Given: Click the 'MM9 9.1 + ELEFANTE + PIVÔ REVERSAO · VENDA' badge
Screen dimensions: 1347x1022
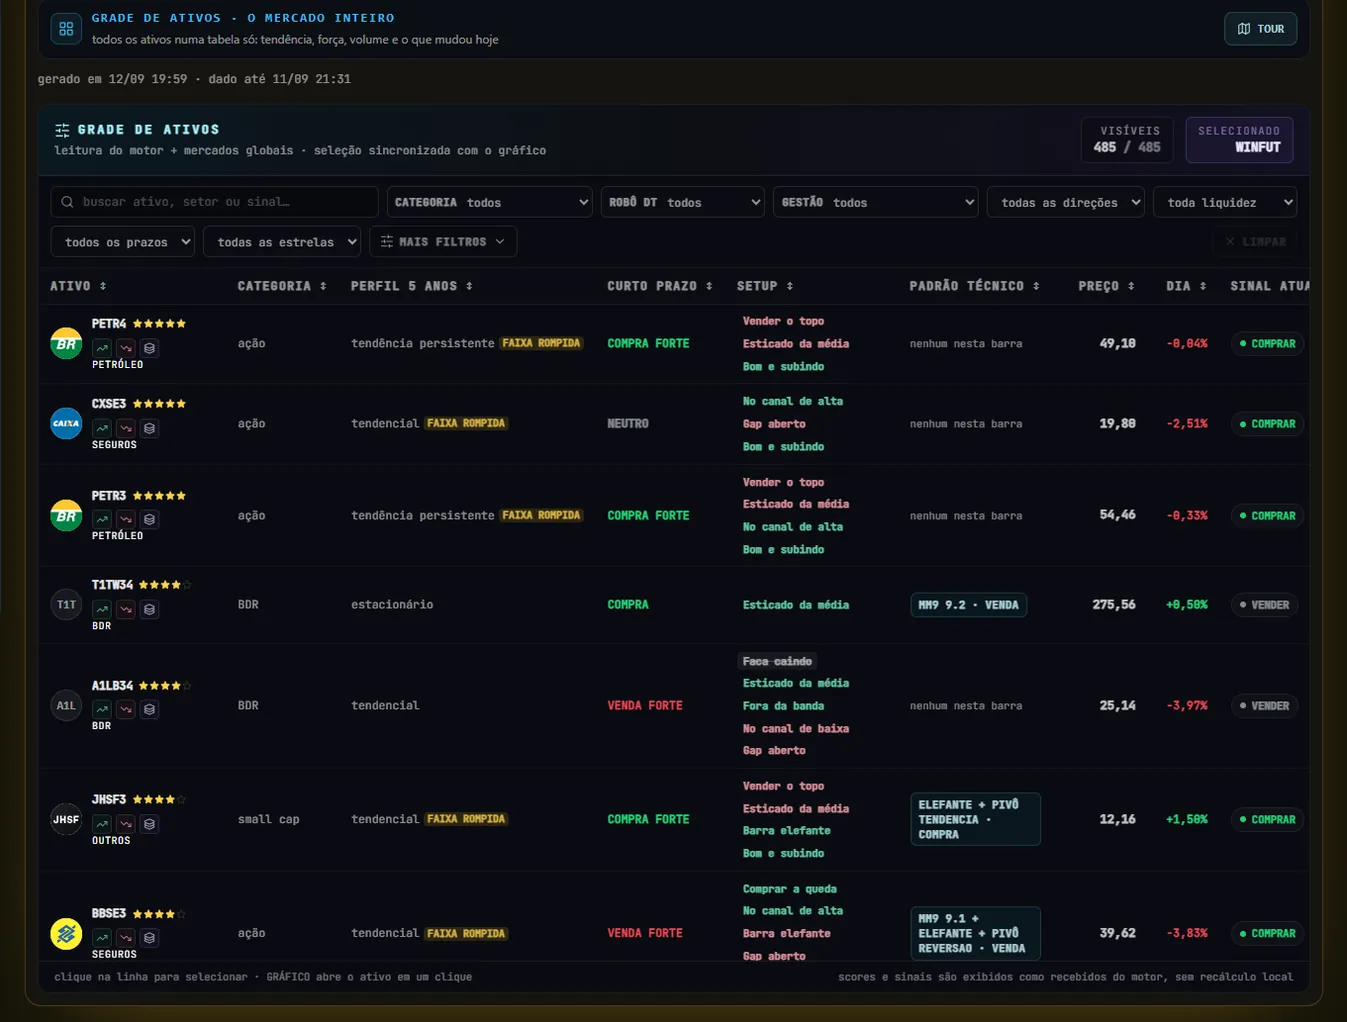Looking at the screenshot, I should coord(975,933).
